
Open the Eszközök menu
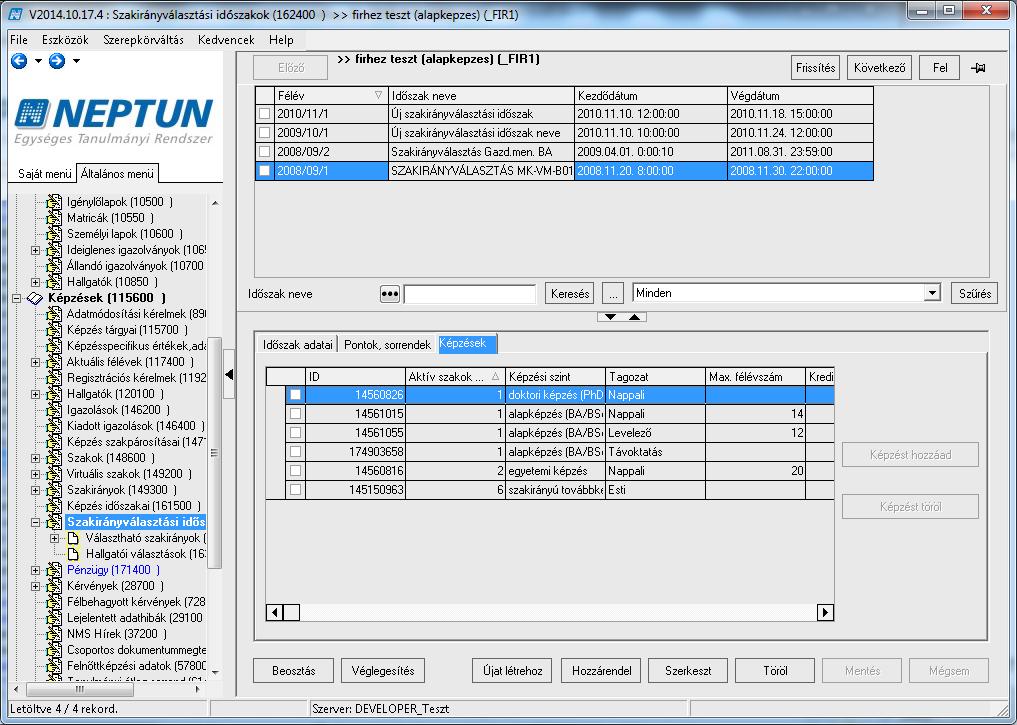66,40
